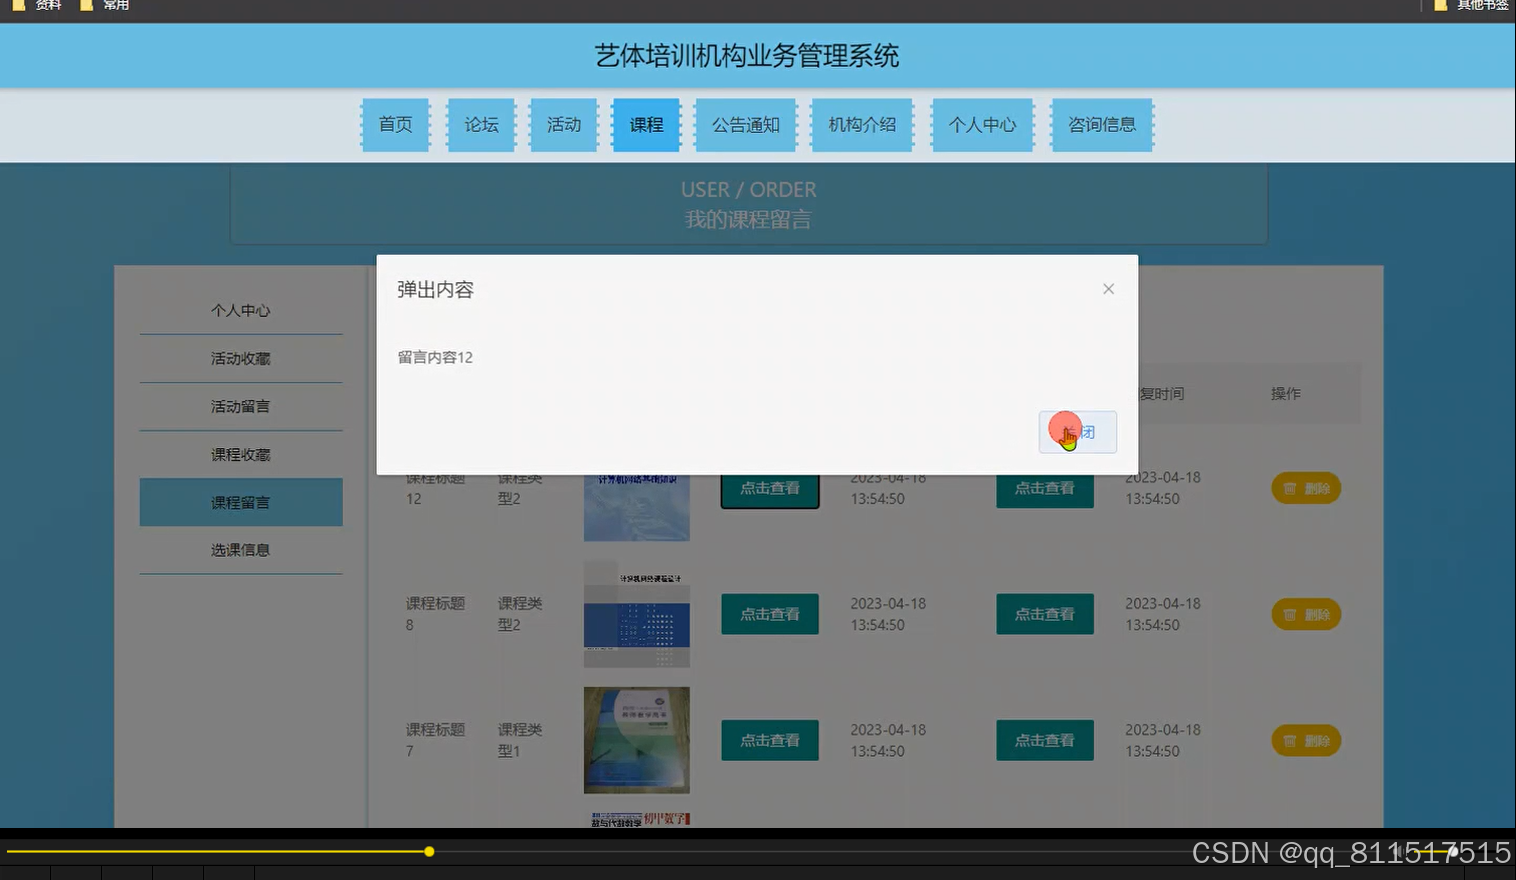
Task: Click the reply 点击查看 for 课程标题7
Action: (x=1044, y=740)
